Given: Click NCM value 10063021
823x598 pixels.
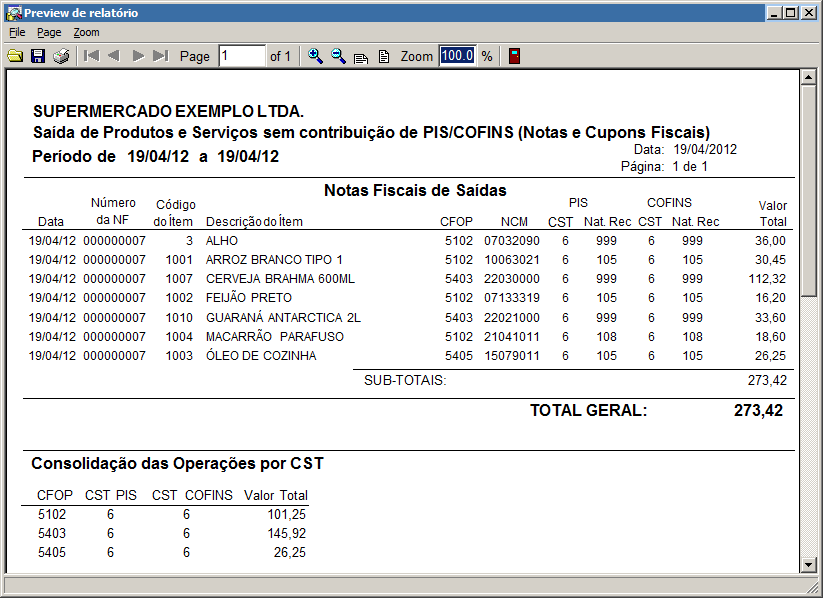Looking at the screenshot, I should (x=512, y=259).
